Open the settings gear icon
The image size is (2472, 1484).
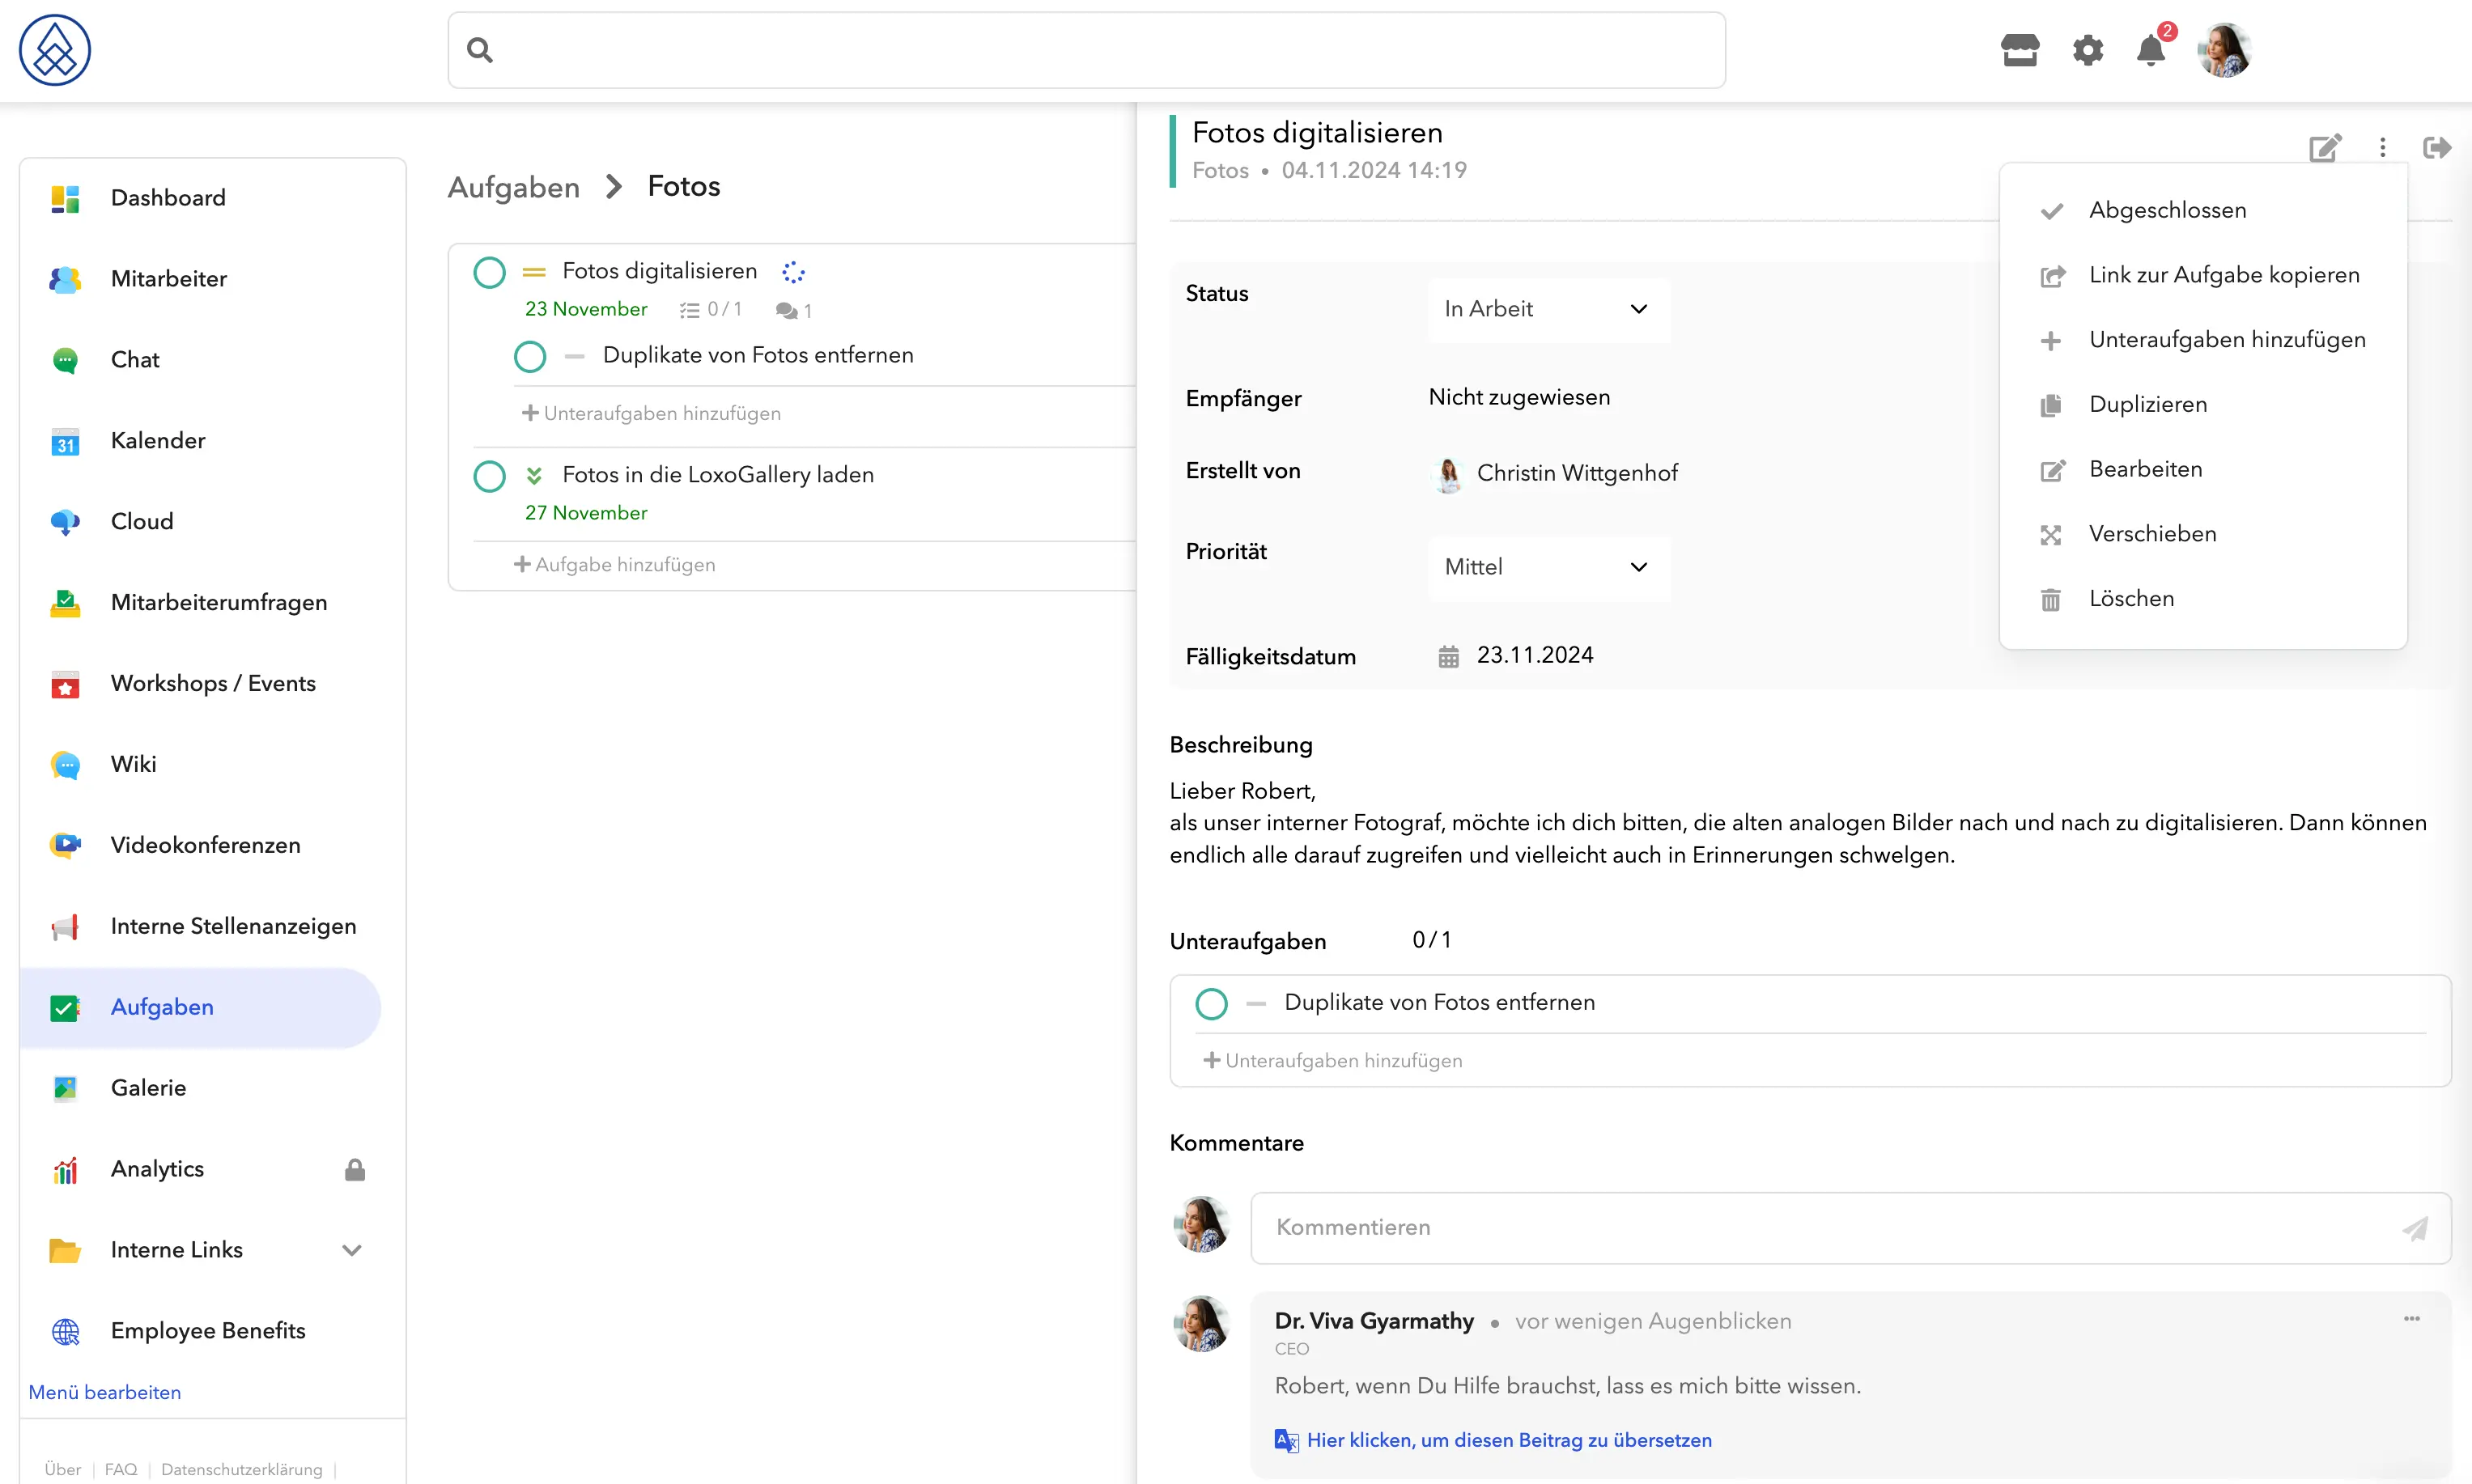click(x=2088, y=50)
